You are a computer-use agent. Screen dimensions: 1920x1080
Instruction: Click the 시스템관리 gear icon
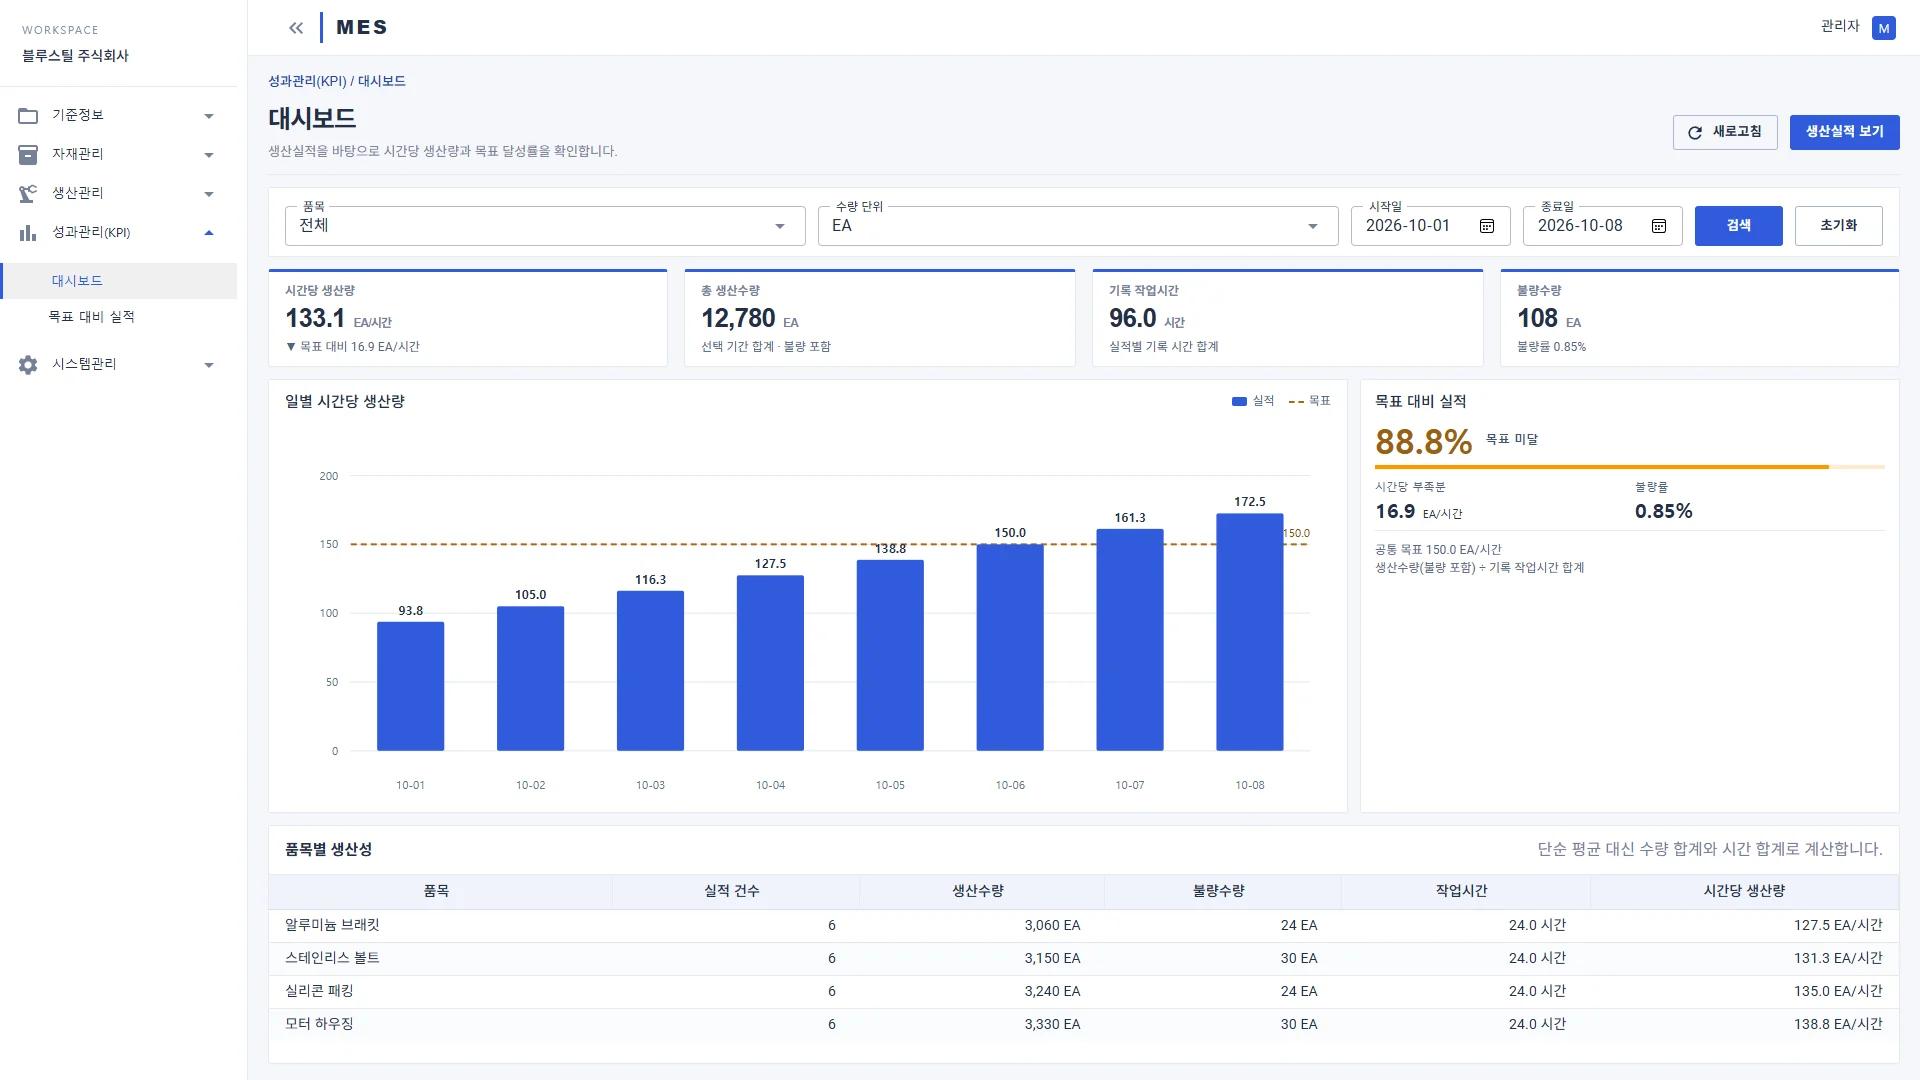pyautogui.click(x=28, y=365)
